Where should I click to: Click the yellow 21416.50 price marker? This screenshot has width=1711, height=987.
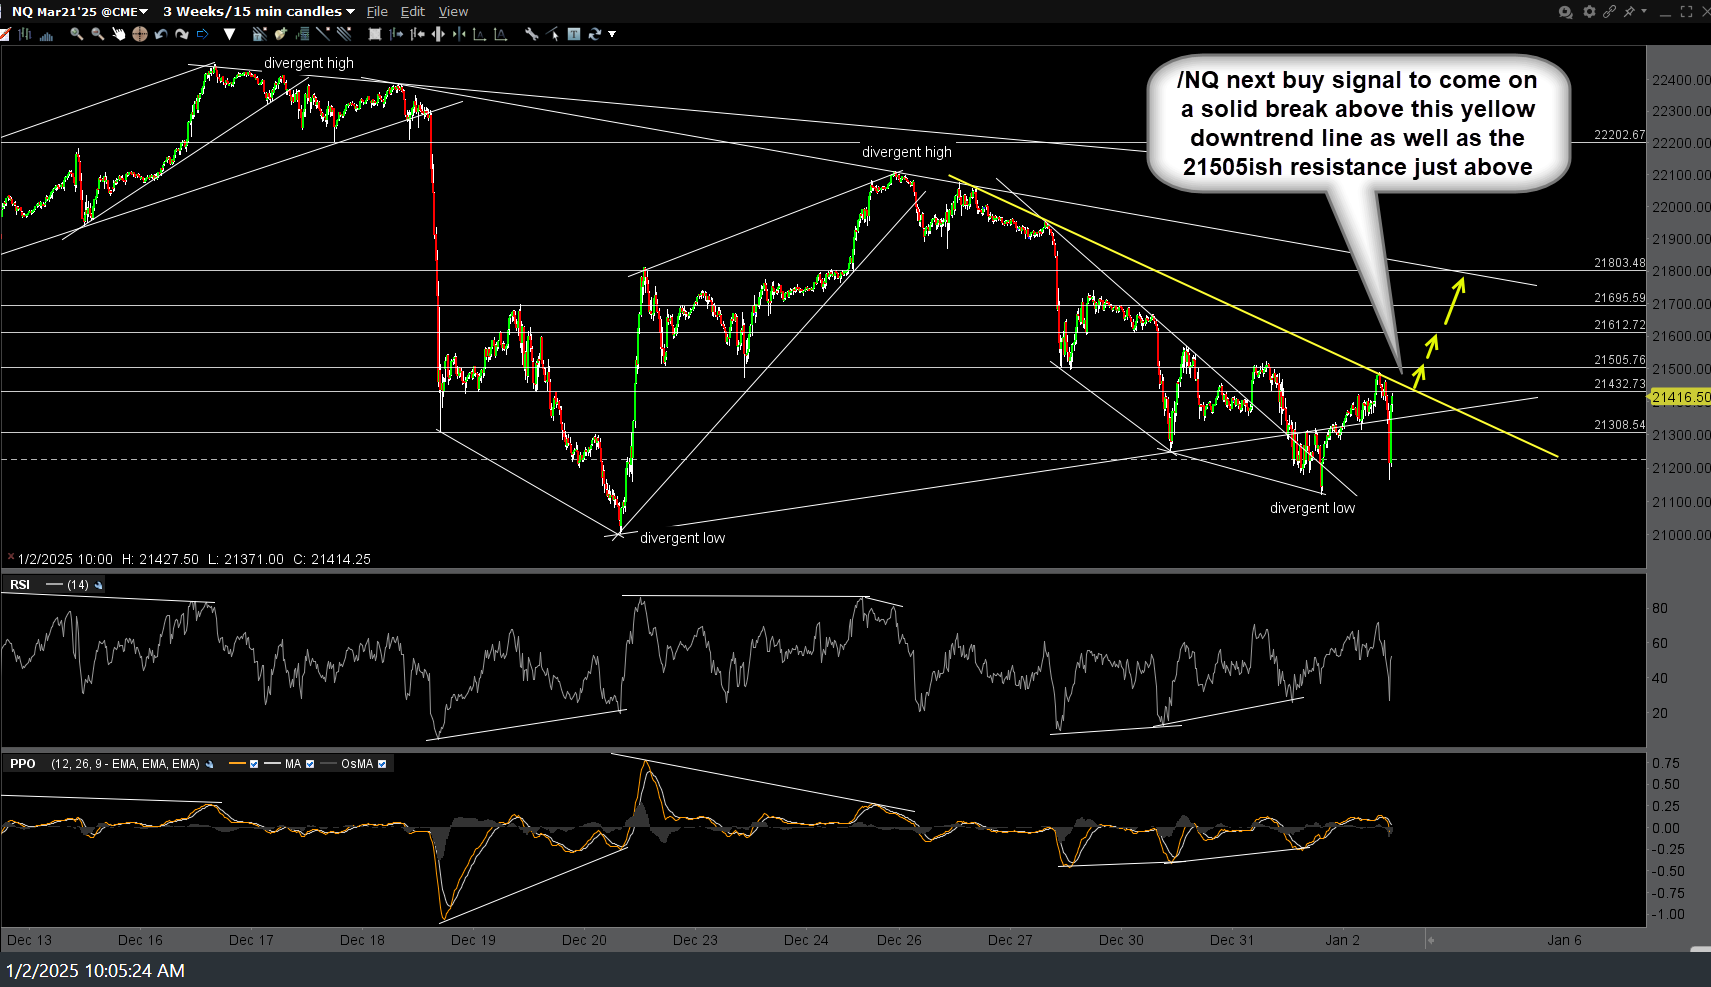(1680, 397)
